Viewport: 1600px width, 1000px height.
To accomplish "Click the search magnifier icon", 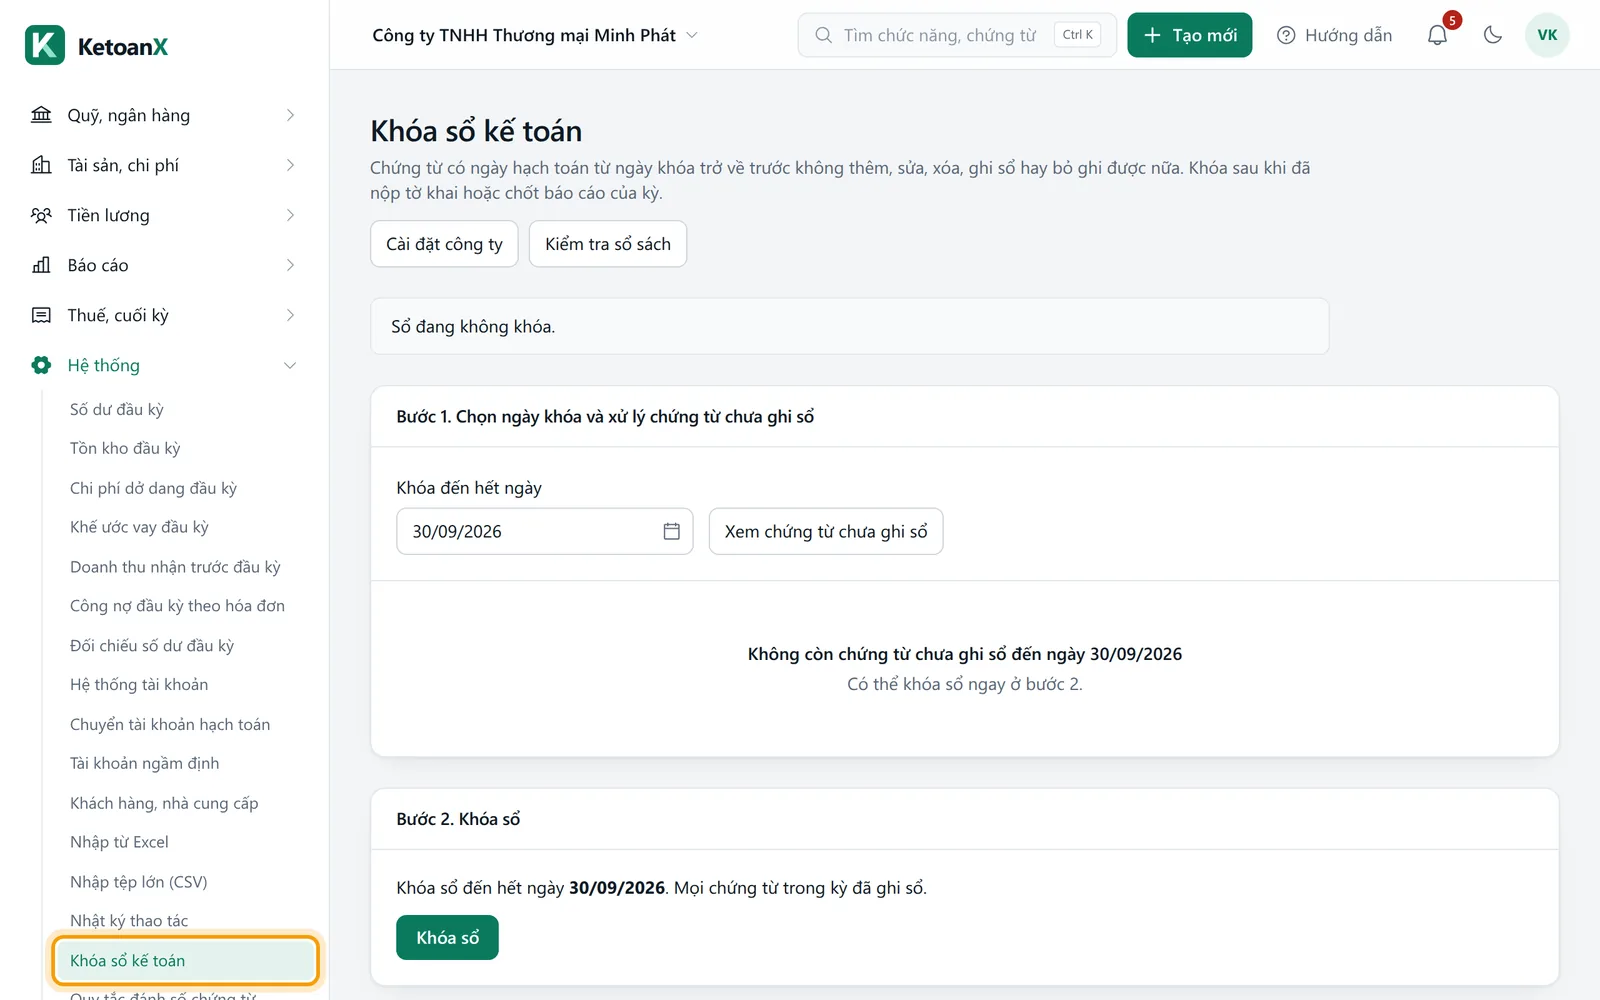I will [823, 35].
